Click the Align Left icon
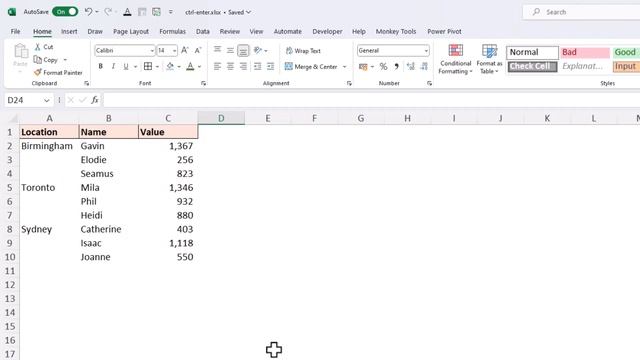Viewport: 640px width, 360px height. click(218, 66)
